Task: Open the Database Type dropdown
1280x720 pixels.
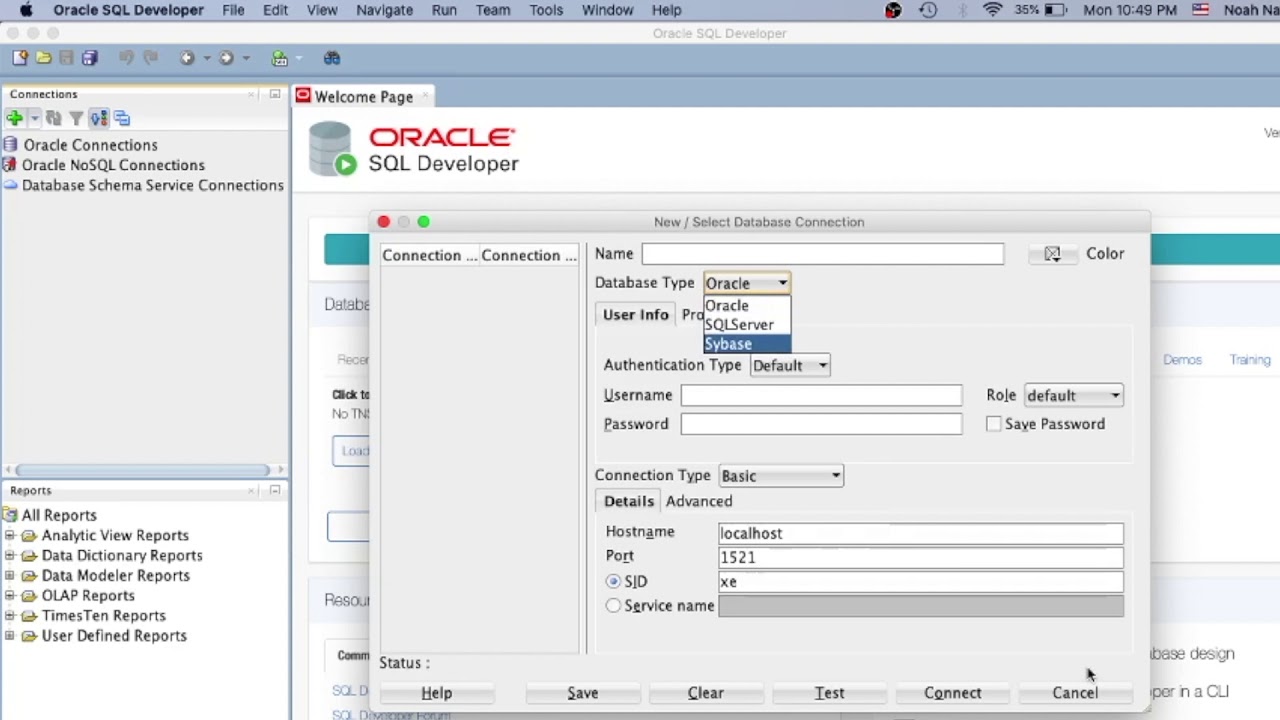Action: [747, 283]
